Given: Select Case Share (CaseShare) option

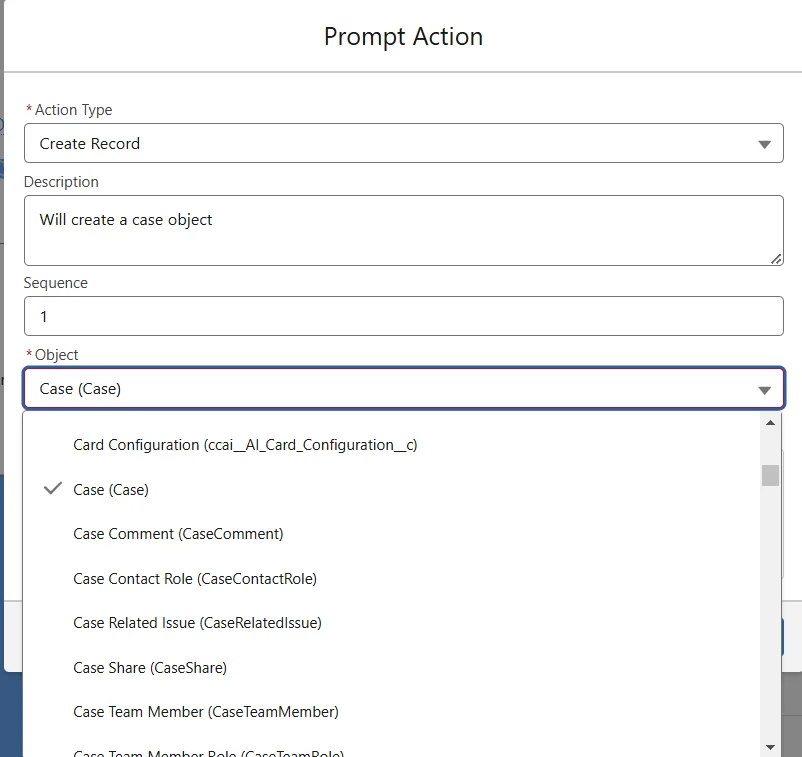Looking at the screenshot, I should tap(150, 668).
